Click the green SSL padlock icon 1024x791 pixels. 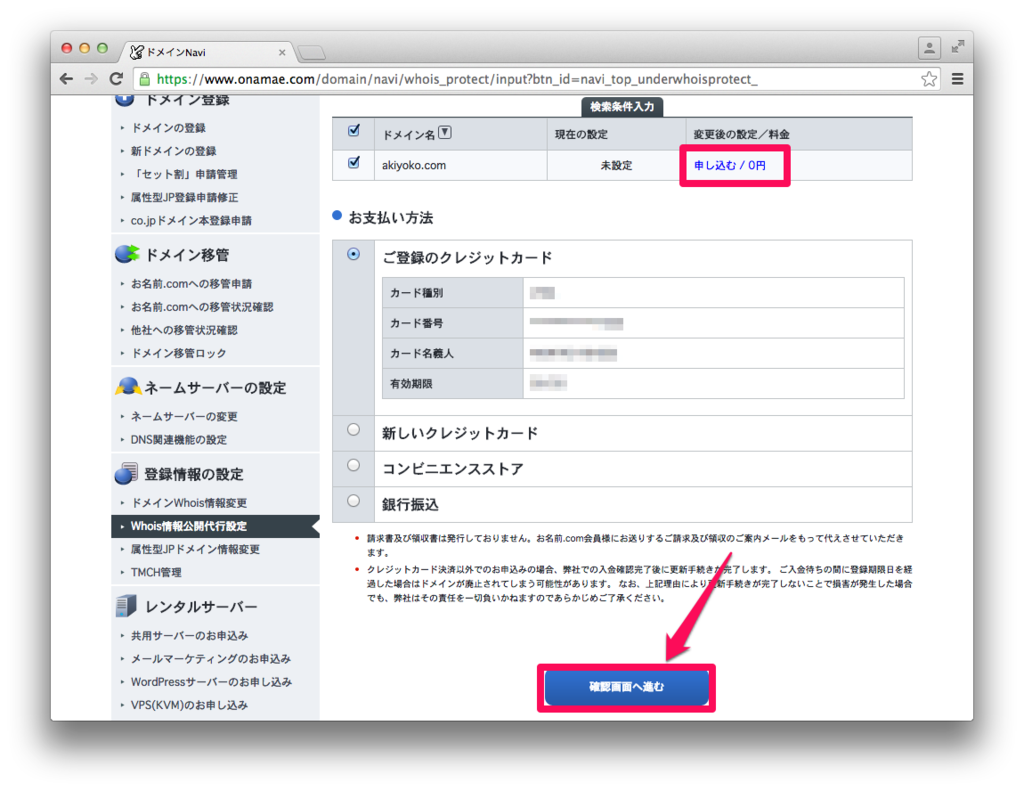click(144, 79)
